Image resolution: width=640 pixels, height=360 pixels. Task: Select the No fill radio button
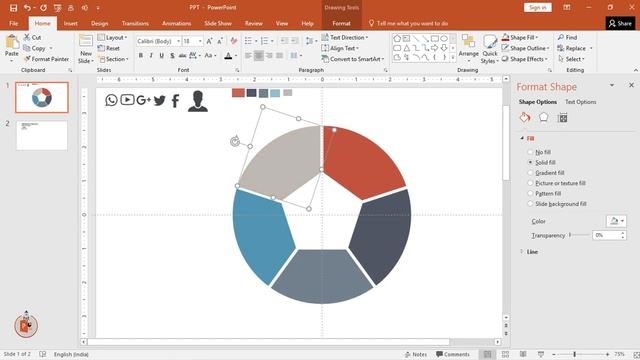point(531,152)
